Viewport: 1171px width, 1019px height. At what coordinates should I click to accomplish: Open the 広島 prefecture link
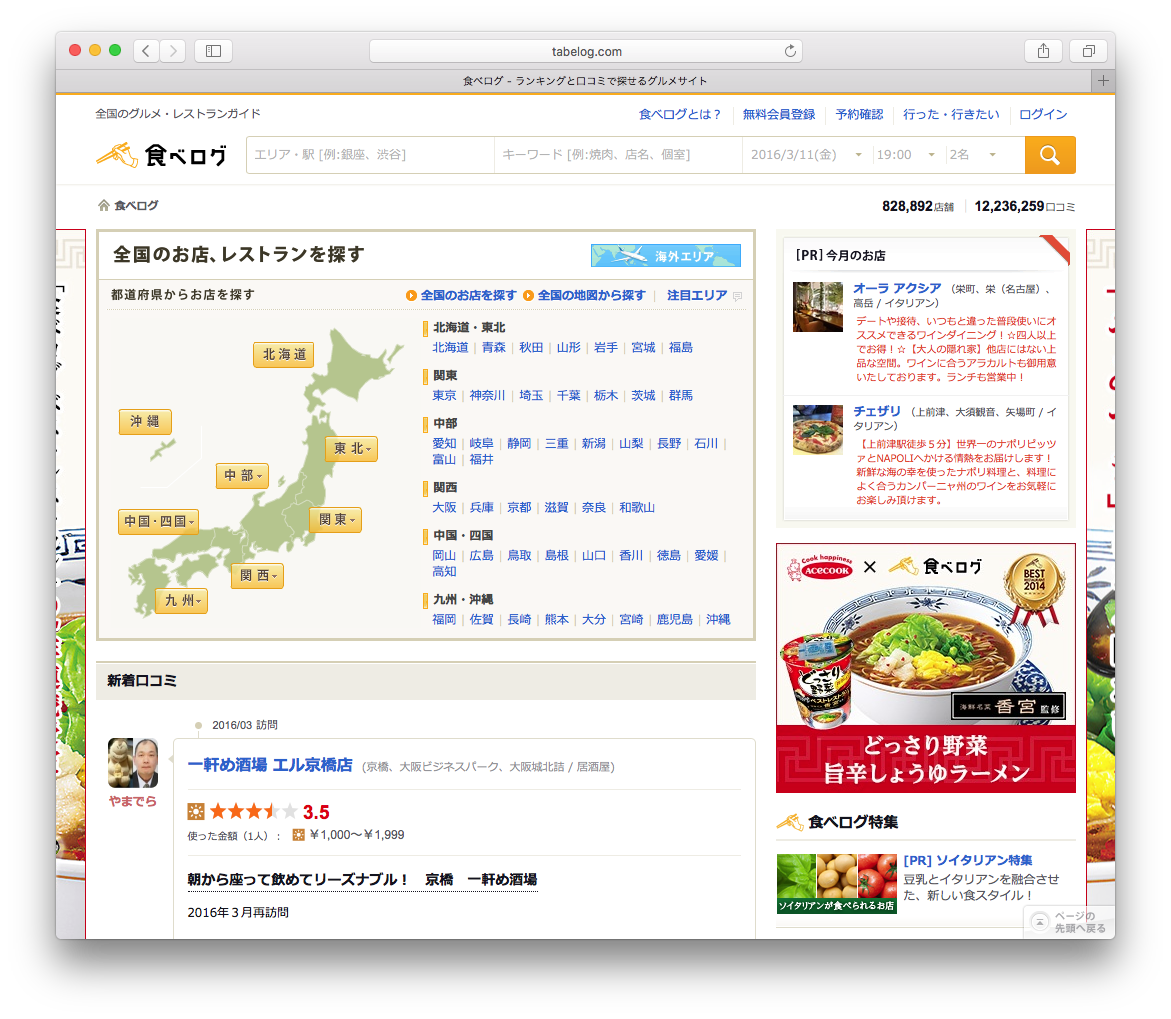(x=482, y=555)
